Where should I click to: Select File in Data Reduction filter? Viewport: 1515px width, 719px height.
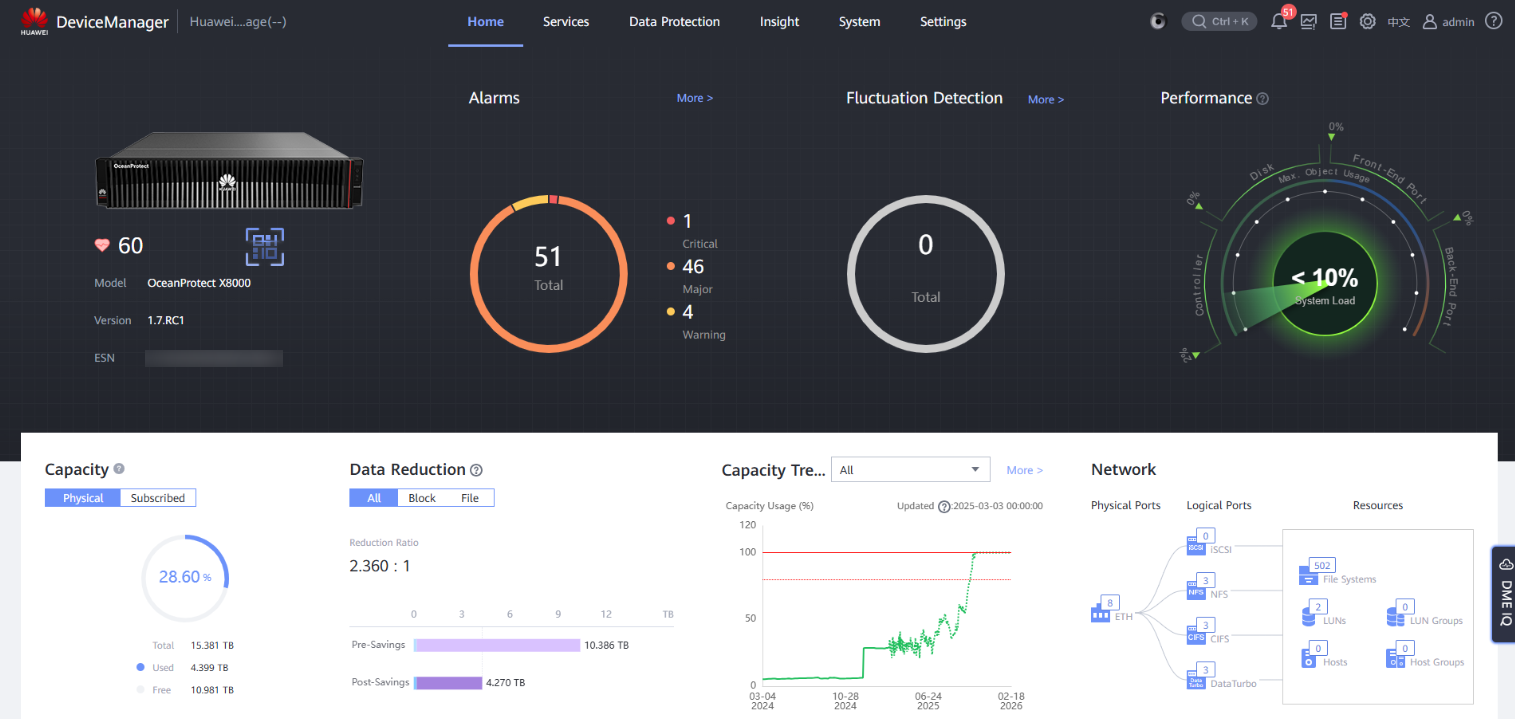pyautogui.click(x=470, y=498)
